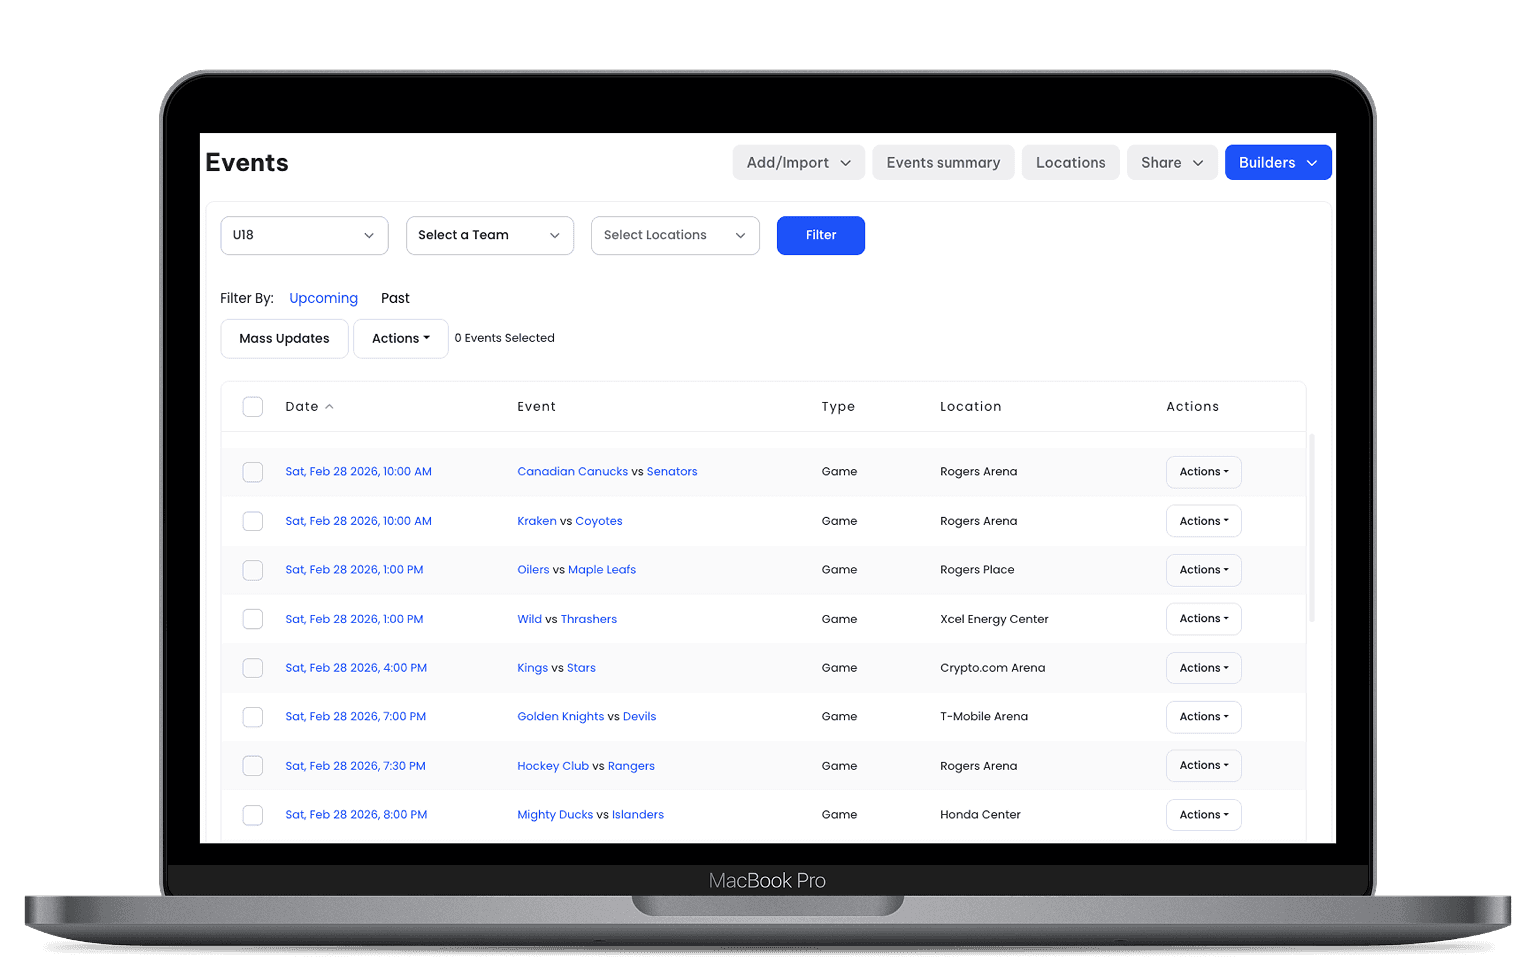The height and width of the screenshot is (977, 1536).
Task: Open the Mighty Ducks team link
Action: tap(555, 815)
